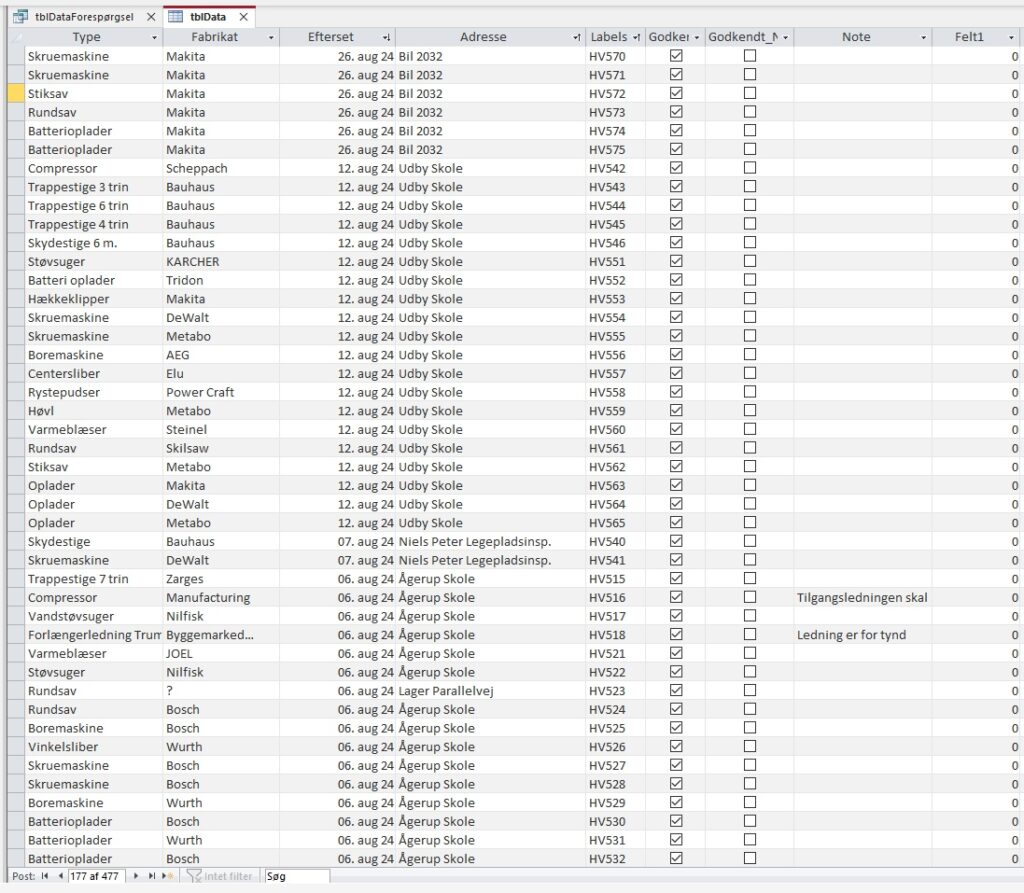1024x893 pixels.
Task: Click the 'Power Craft' fabrikat cell
Action: click(221, 392)
